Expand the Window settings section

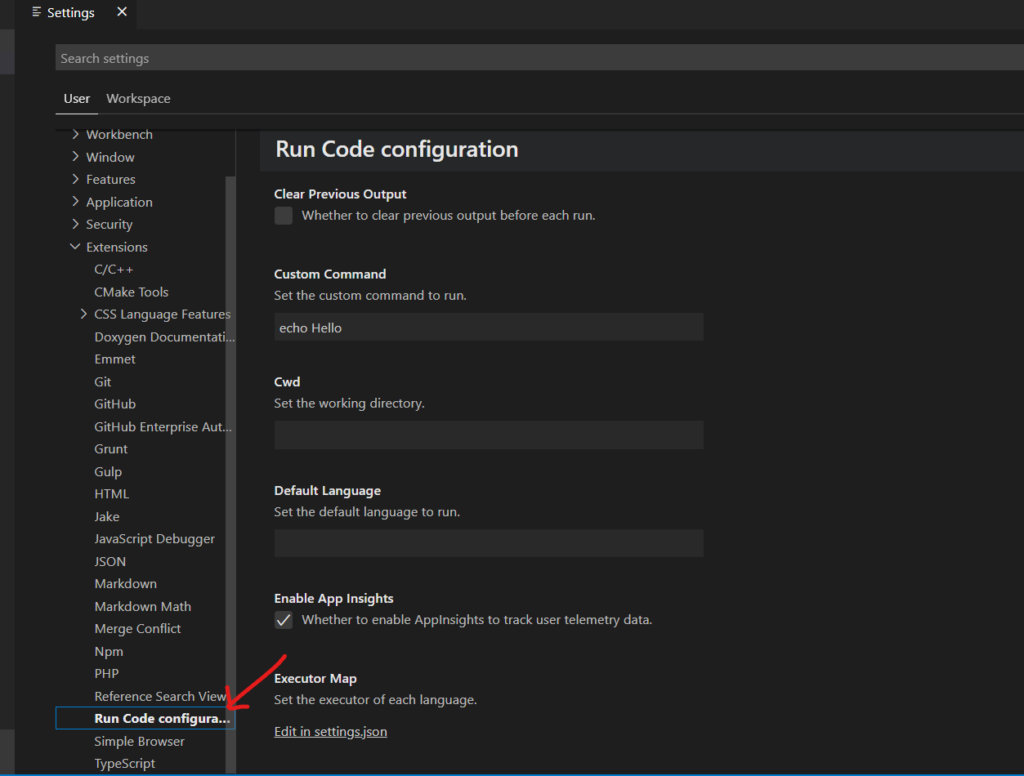pos(110,157)
